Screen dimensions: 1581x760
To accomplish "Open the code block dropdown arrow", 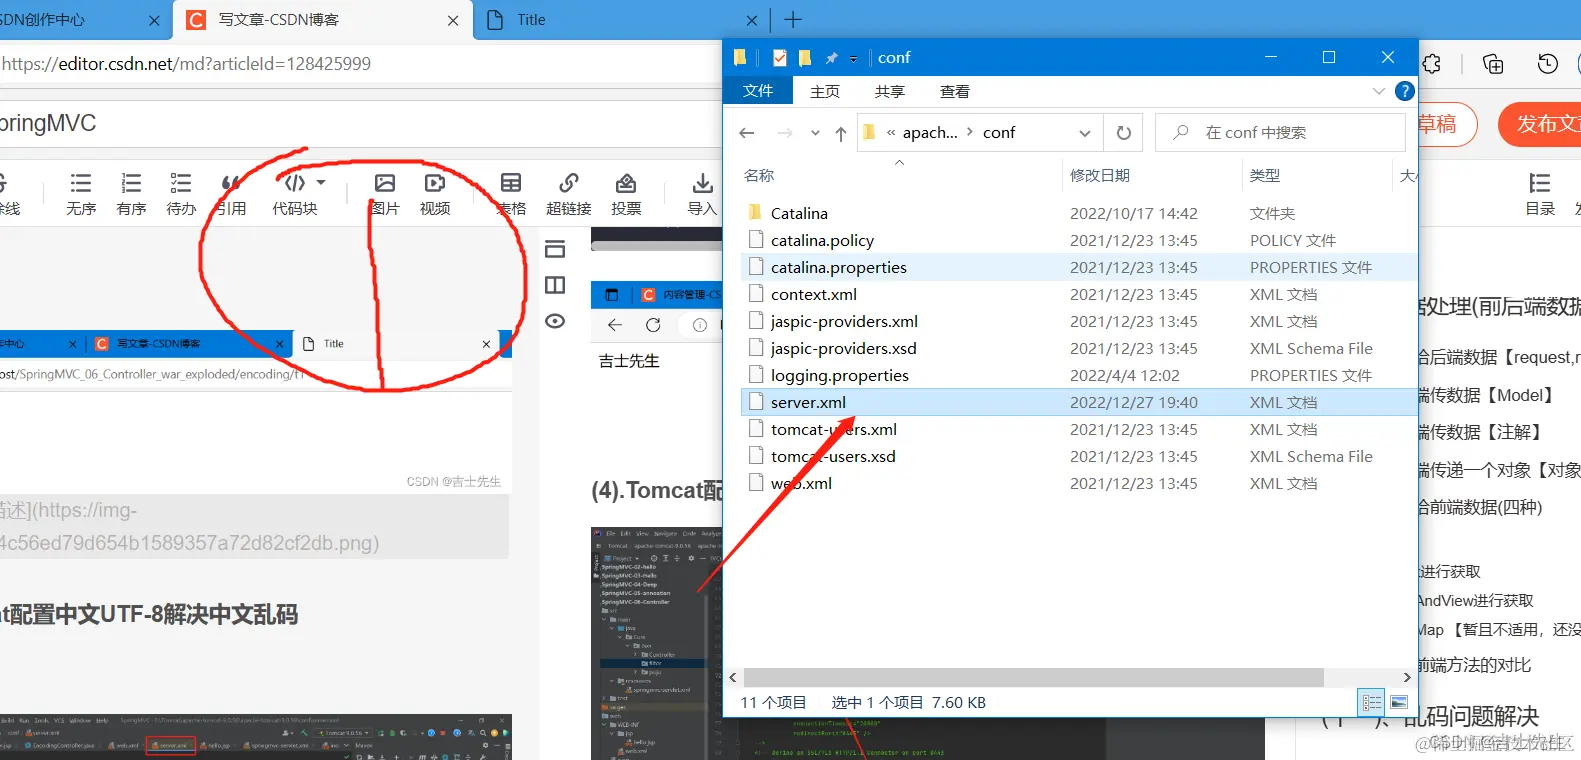I will tap(321, 183).
